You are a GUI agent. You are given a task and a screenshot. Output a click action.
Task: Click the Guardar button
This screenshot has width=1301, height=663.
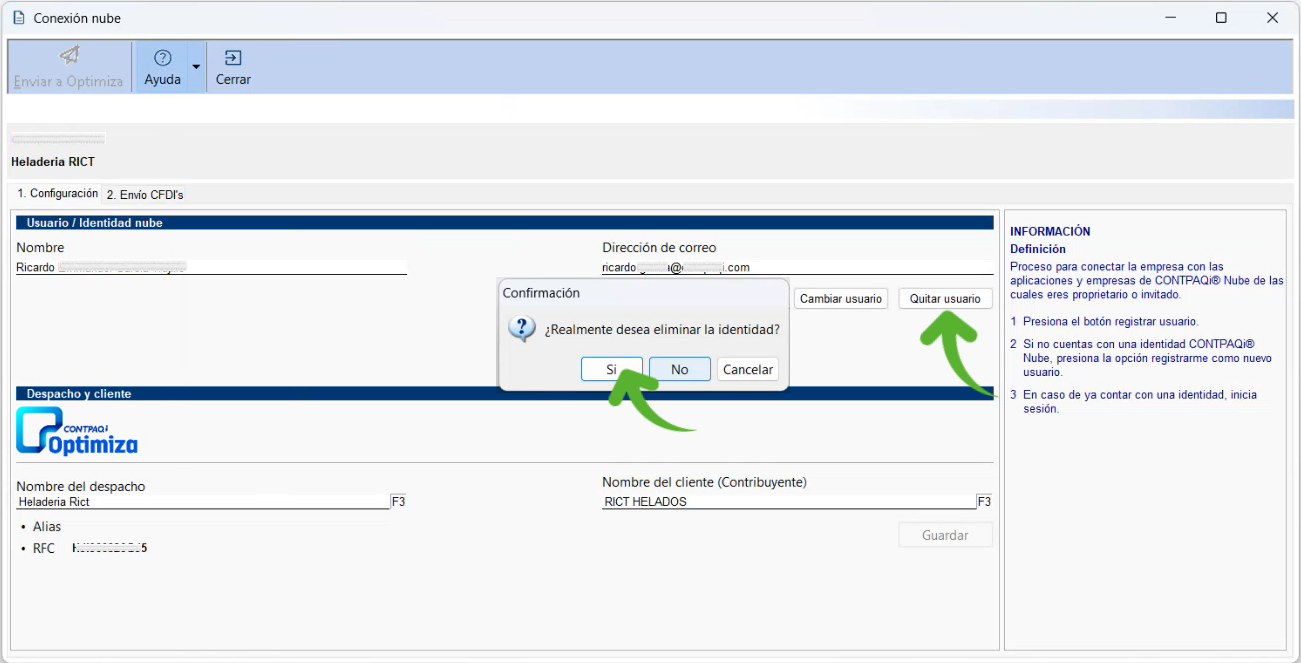[x=945, y=535]
